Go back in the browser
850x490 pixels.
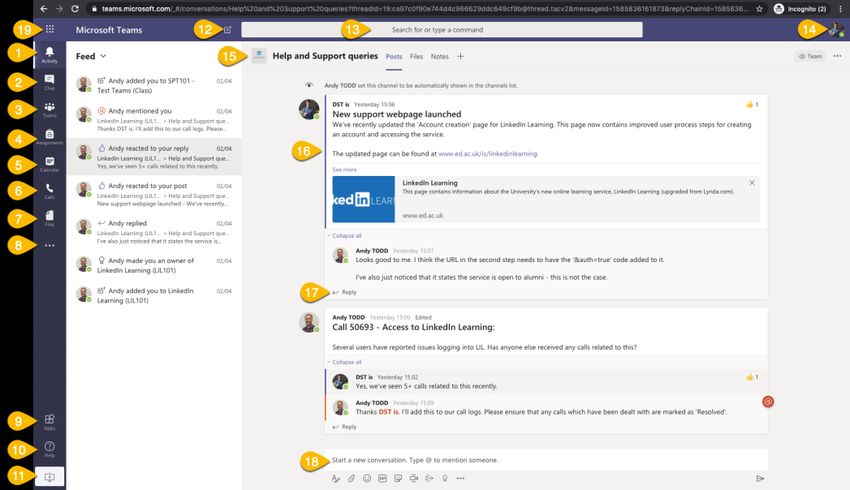tap(43, 9)
